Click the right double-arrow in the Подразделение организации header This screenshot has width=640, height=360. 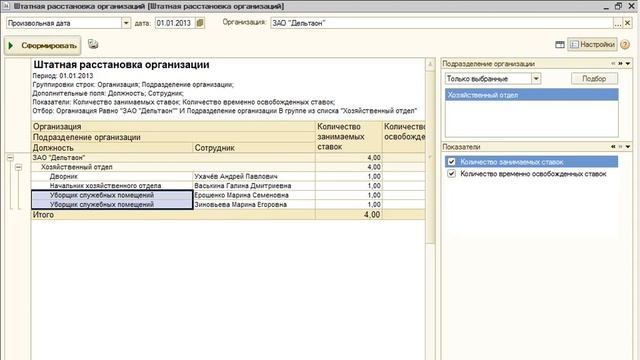(620, 64)
